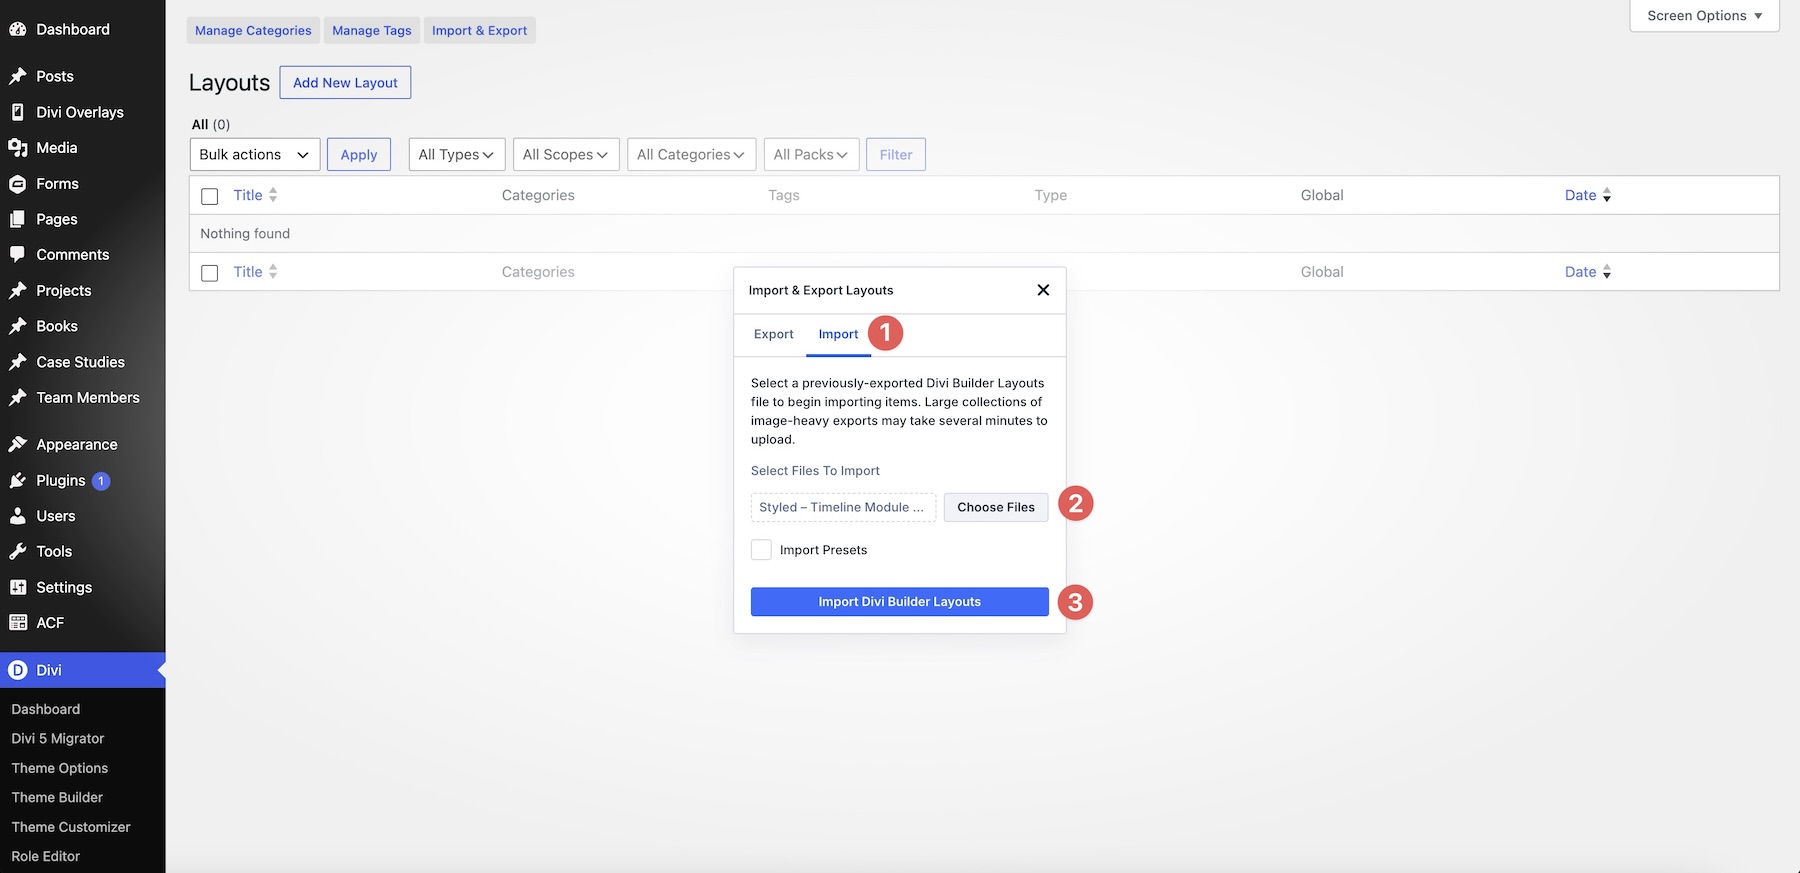Screen dimensions: 1800x873
Task: Click the Plugins plug icon
Action: 17,481
